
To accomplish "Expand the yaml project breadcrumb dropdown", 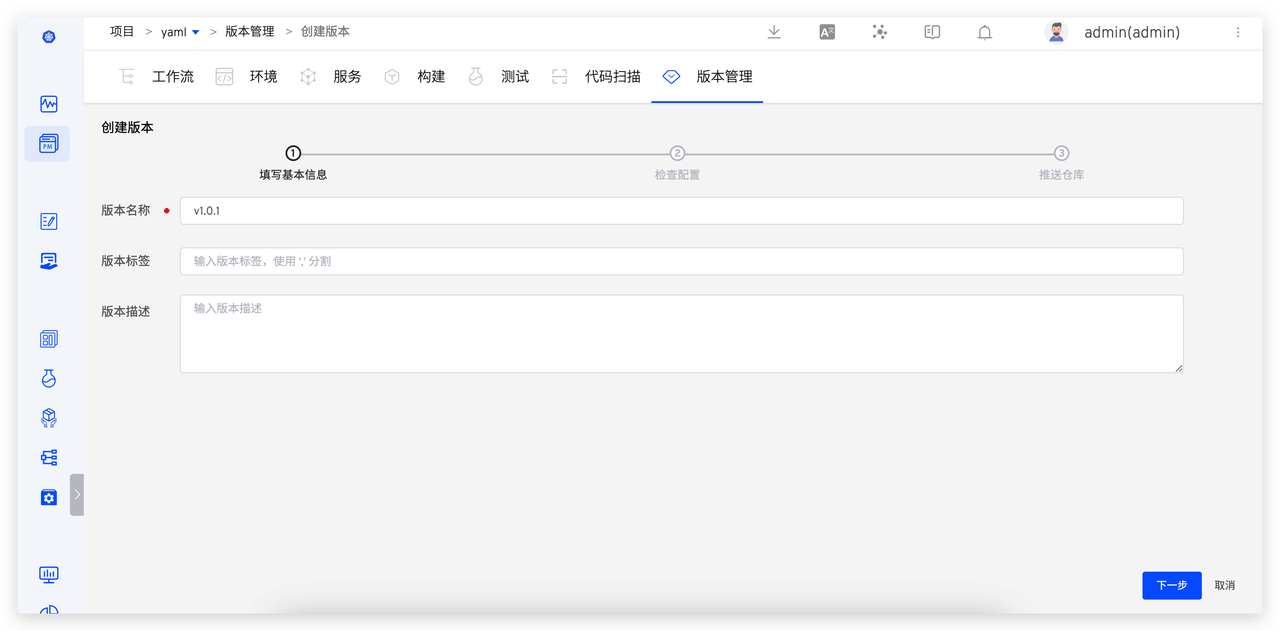I will tap(194, 31).
